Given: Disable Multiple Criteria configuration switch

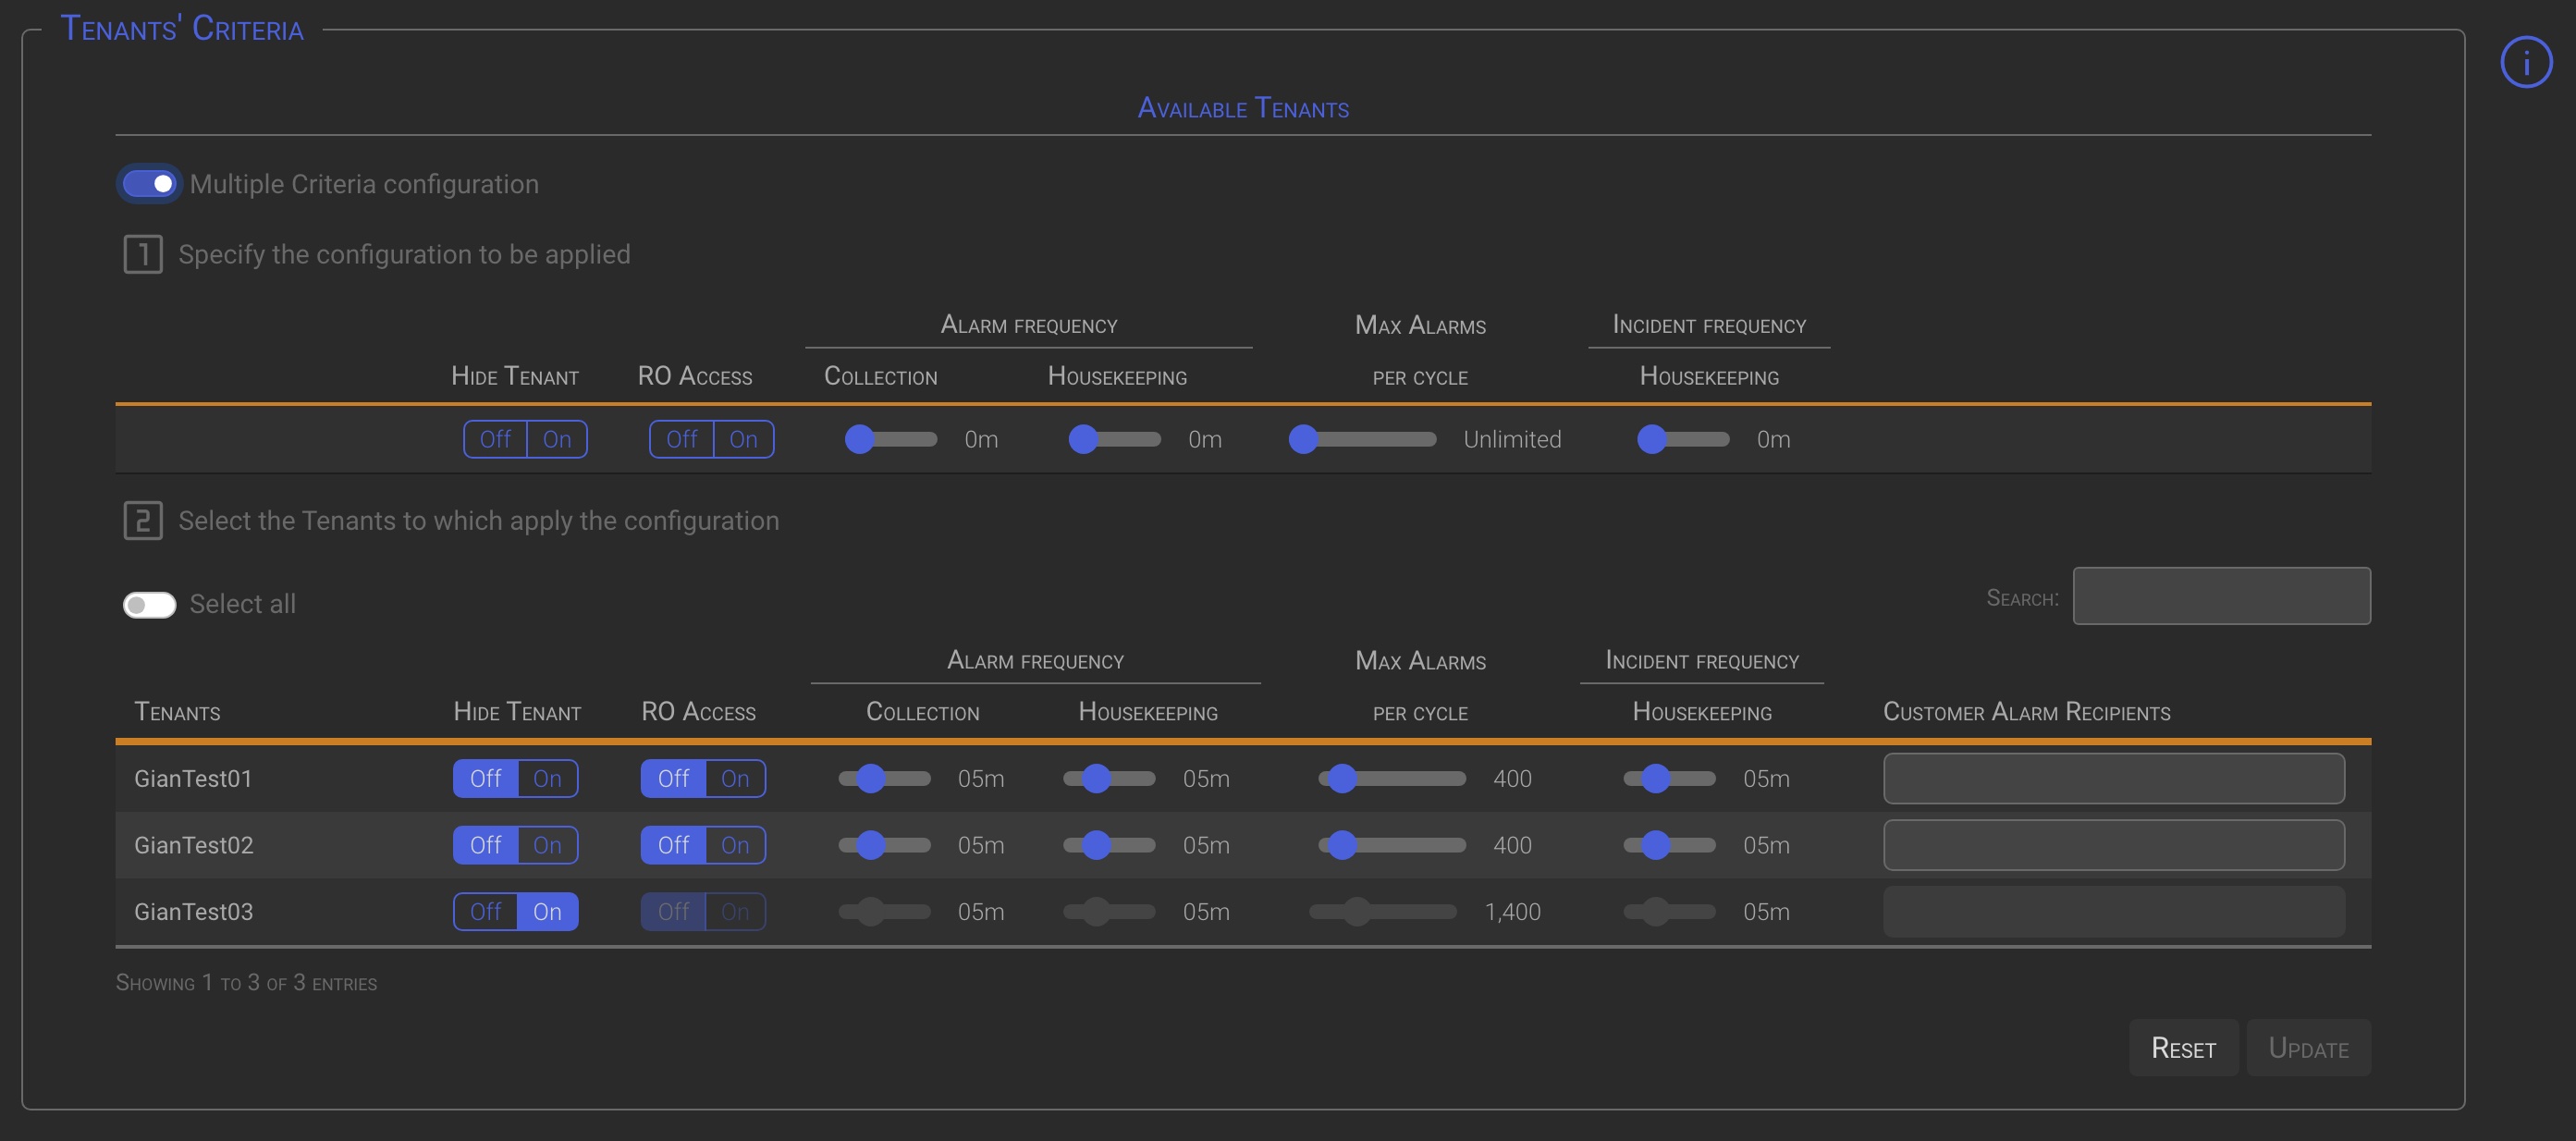Looking at the screenshot, I should pyautogui.click(x=149, y=184).
